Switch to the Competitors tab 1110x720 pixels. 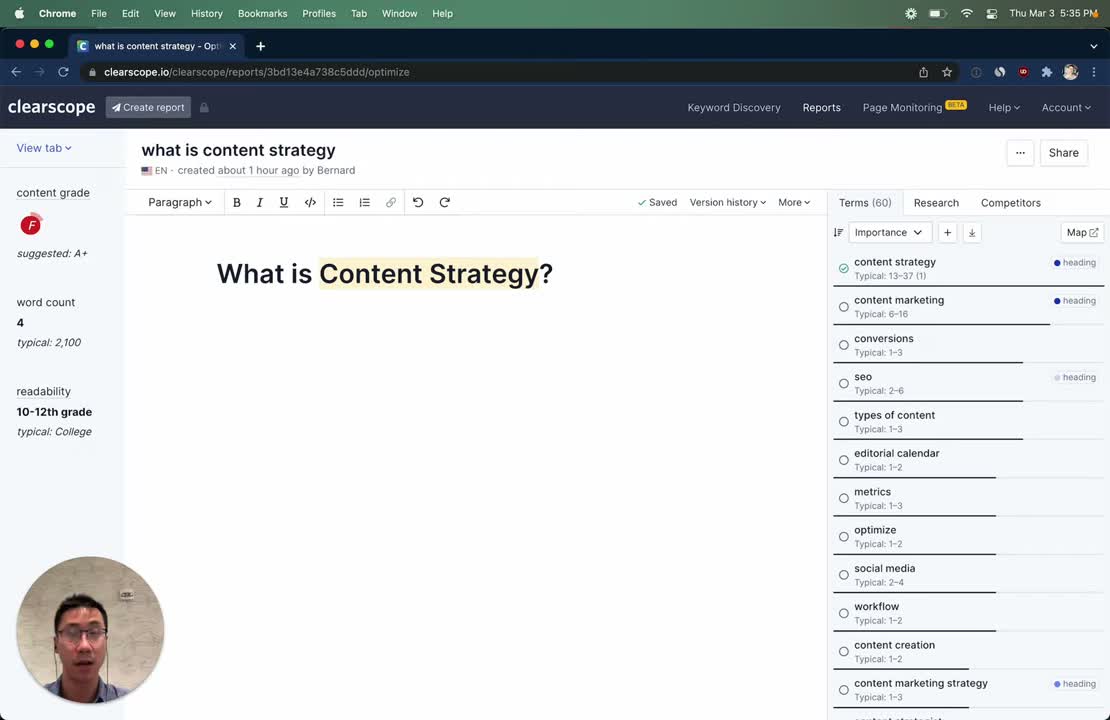(x=1010, y=202)
